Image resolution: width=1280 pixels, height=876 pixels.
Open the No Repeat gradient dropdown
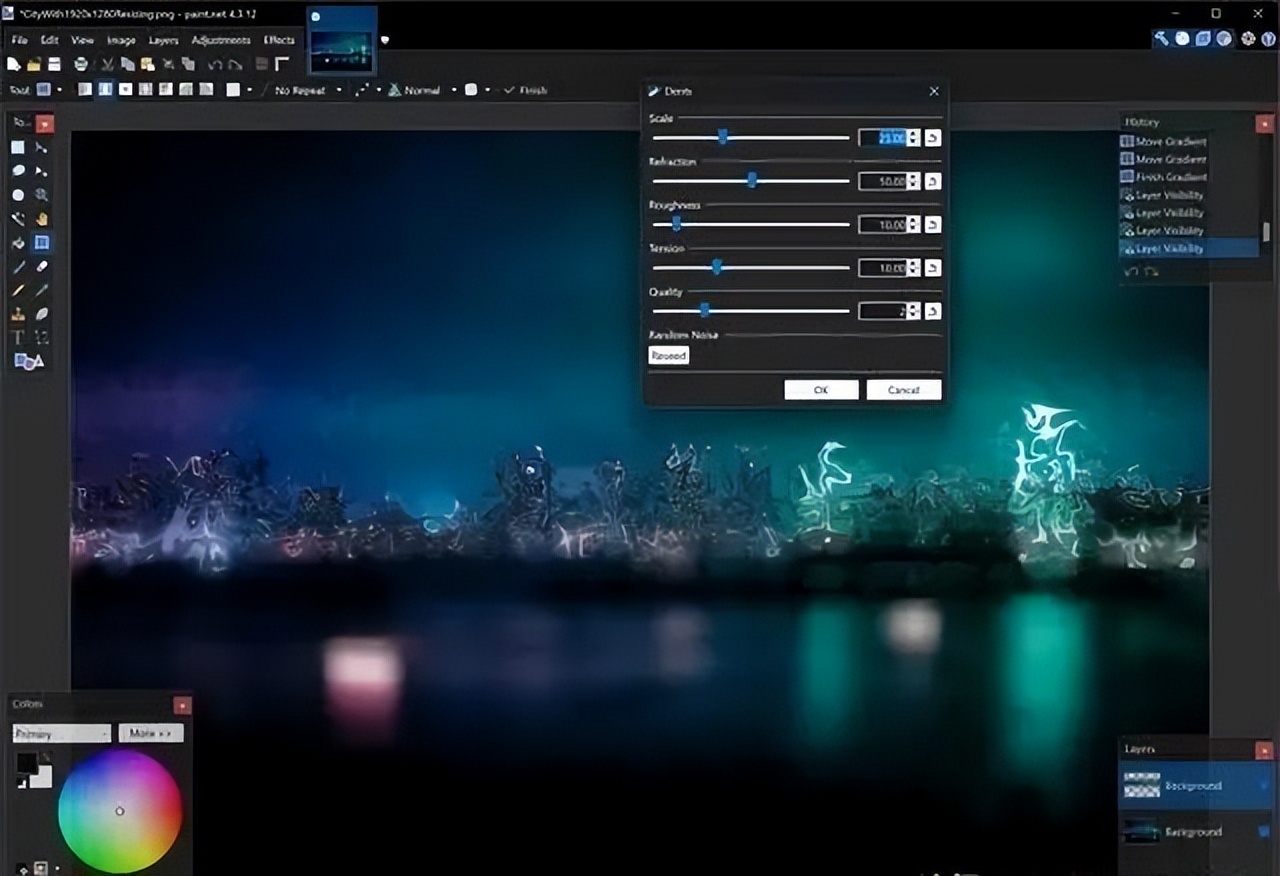308,90
